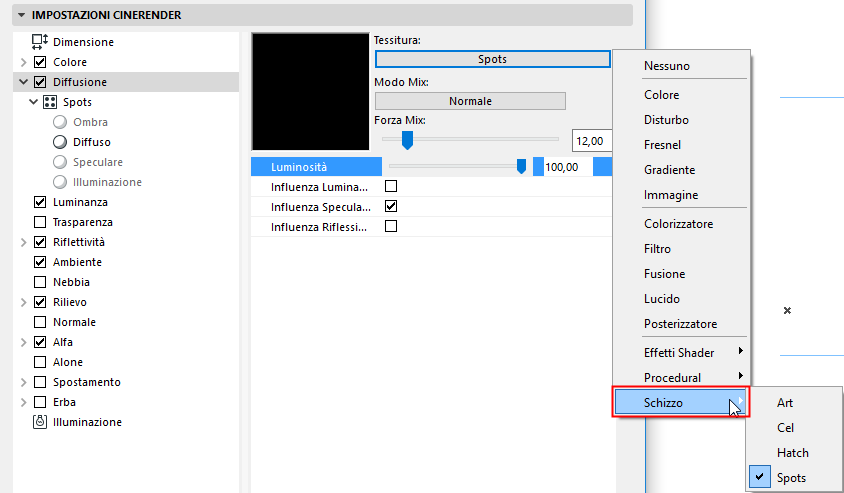Toggle the Rilievo channel checkbox
Image resolution: width=844 pixels, height=493 pixels.
point(40,302)
